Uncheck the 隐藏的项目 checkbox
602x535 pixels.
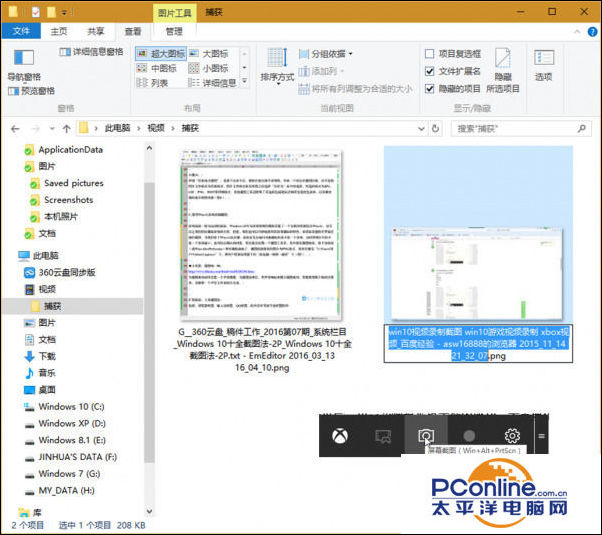click(x=430, y=88)
